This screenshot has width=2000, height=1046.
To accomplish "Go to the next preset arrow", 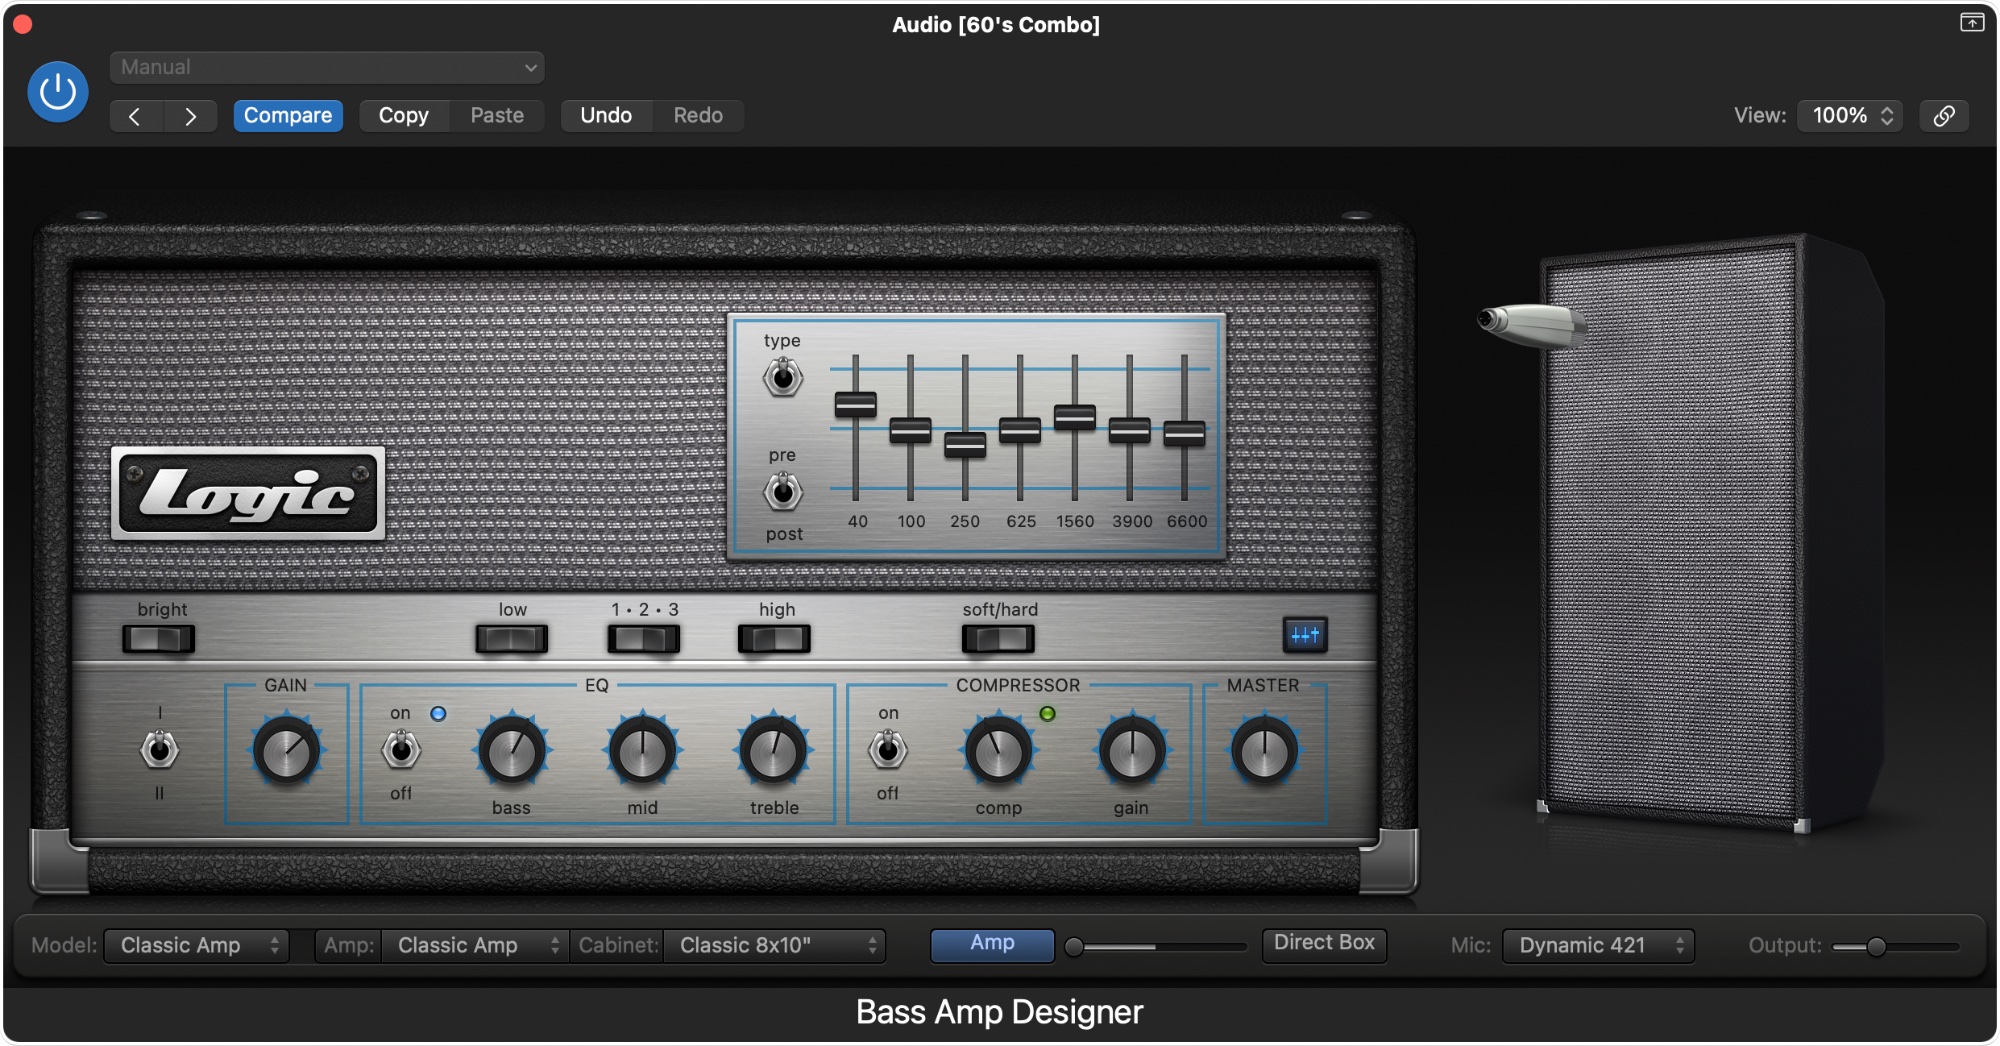I will (x=190, y=116).
